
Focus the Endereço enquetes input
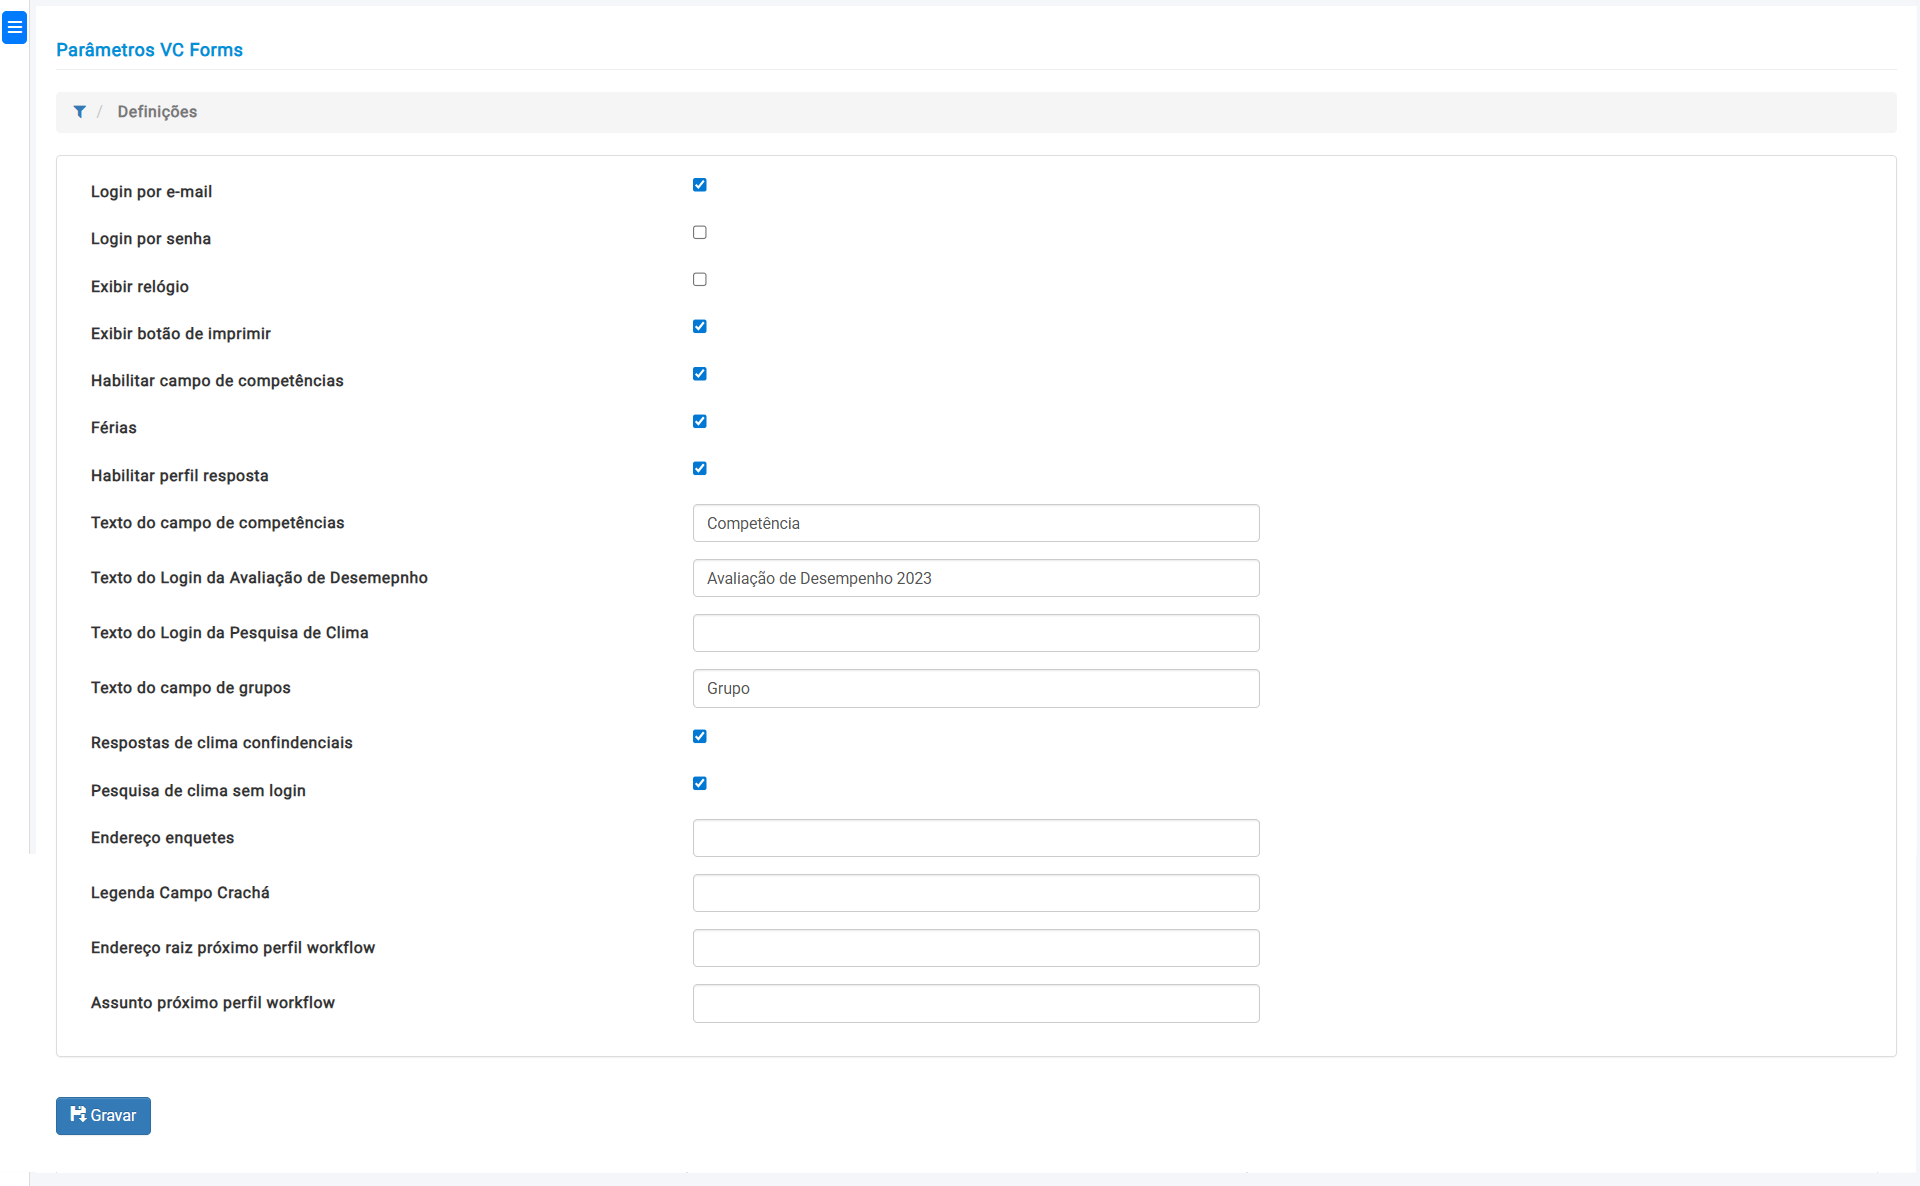tap(975, 838)
